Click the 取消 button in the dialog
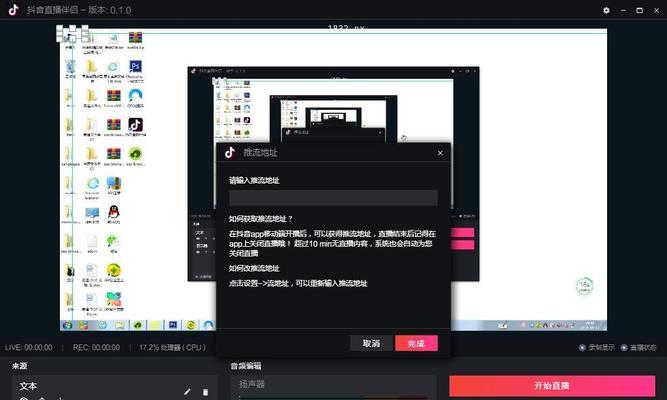 [x=371, y=343]
